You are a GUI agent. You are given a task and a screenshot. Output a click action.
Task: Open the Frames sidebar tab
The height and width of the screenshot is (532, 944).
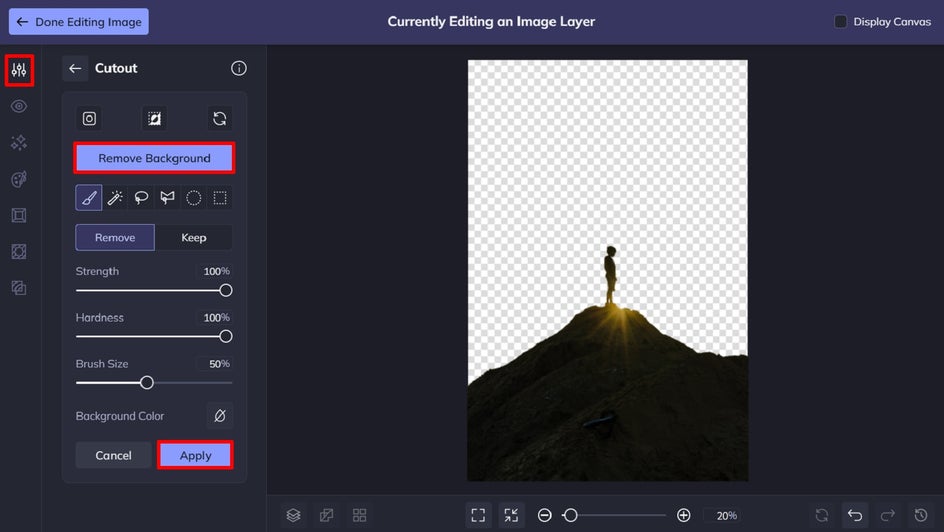coord(19,215)
